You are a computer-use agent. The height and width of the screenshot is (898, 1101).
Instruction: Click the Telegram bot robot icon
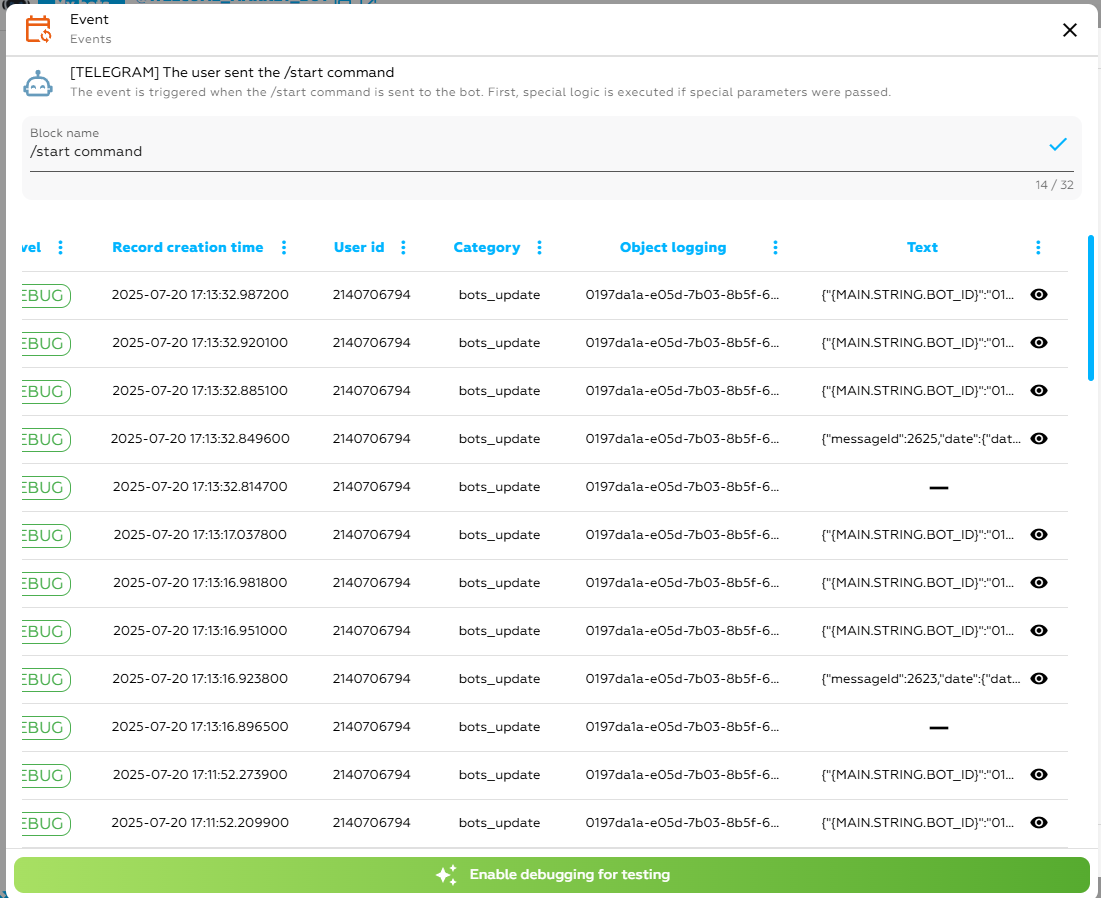tap(38, 83)
